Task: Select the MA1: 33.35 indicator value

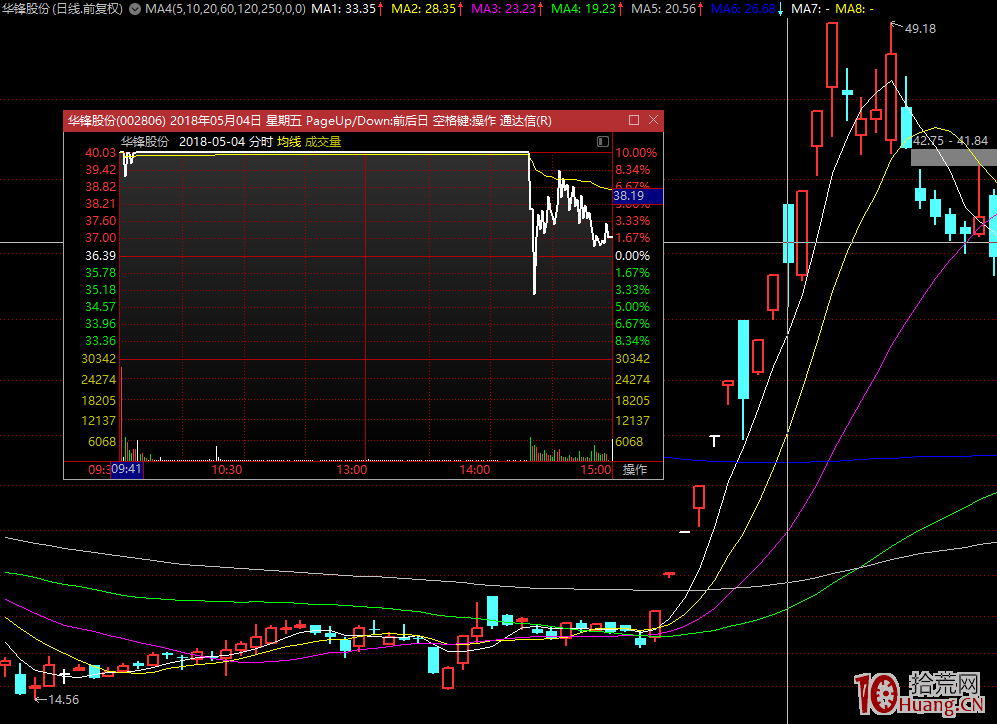Action: tap(347, 9)
